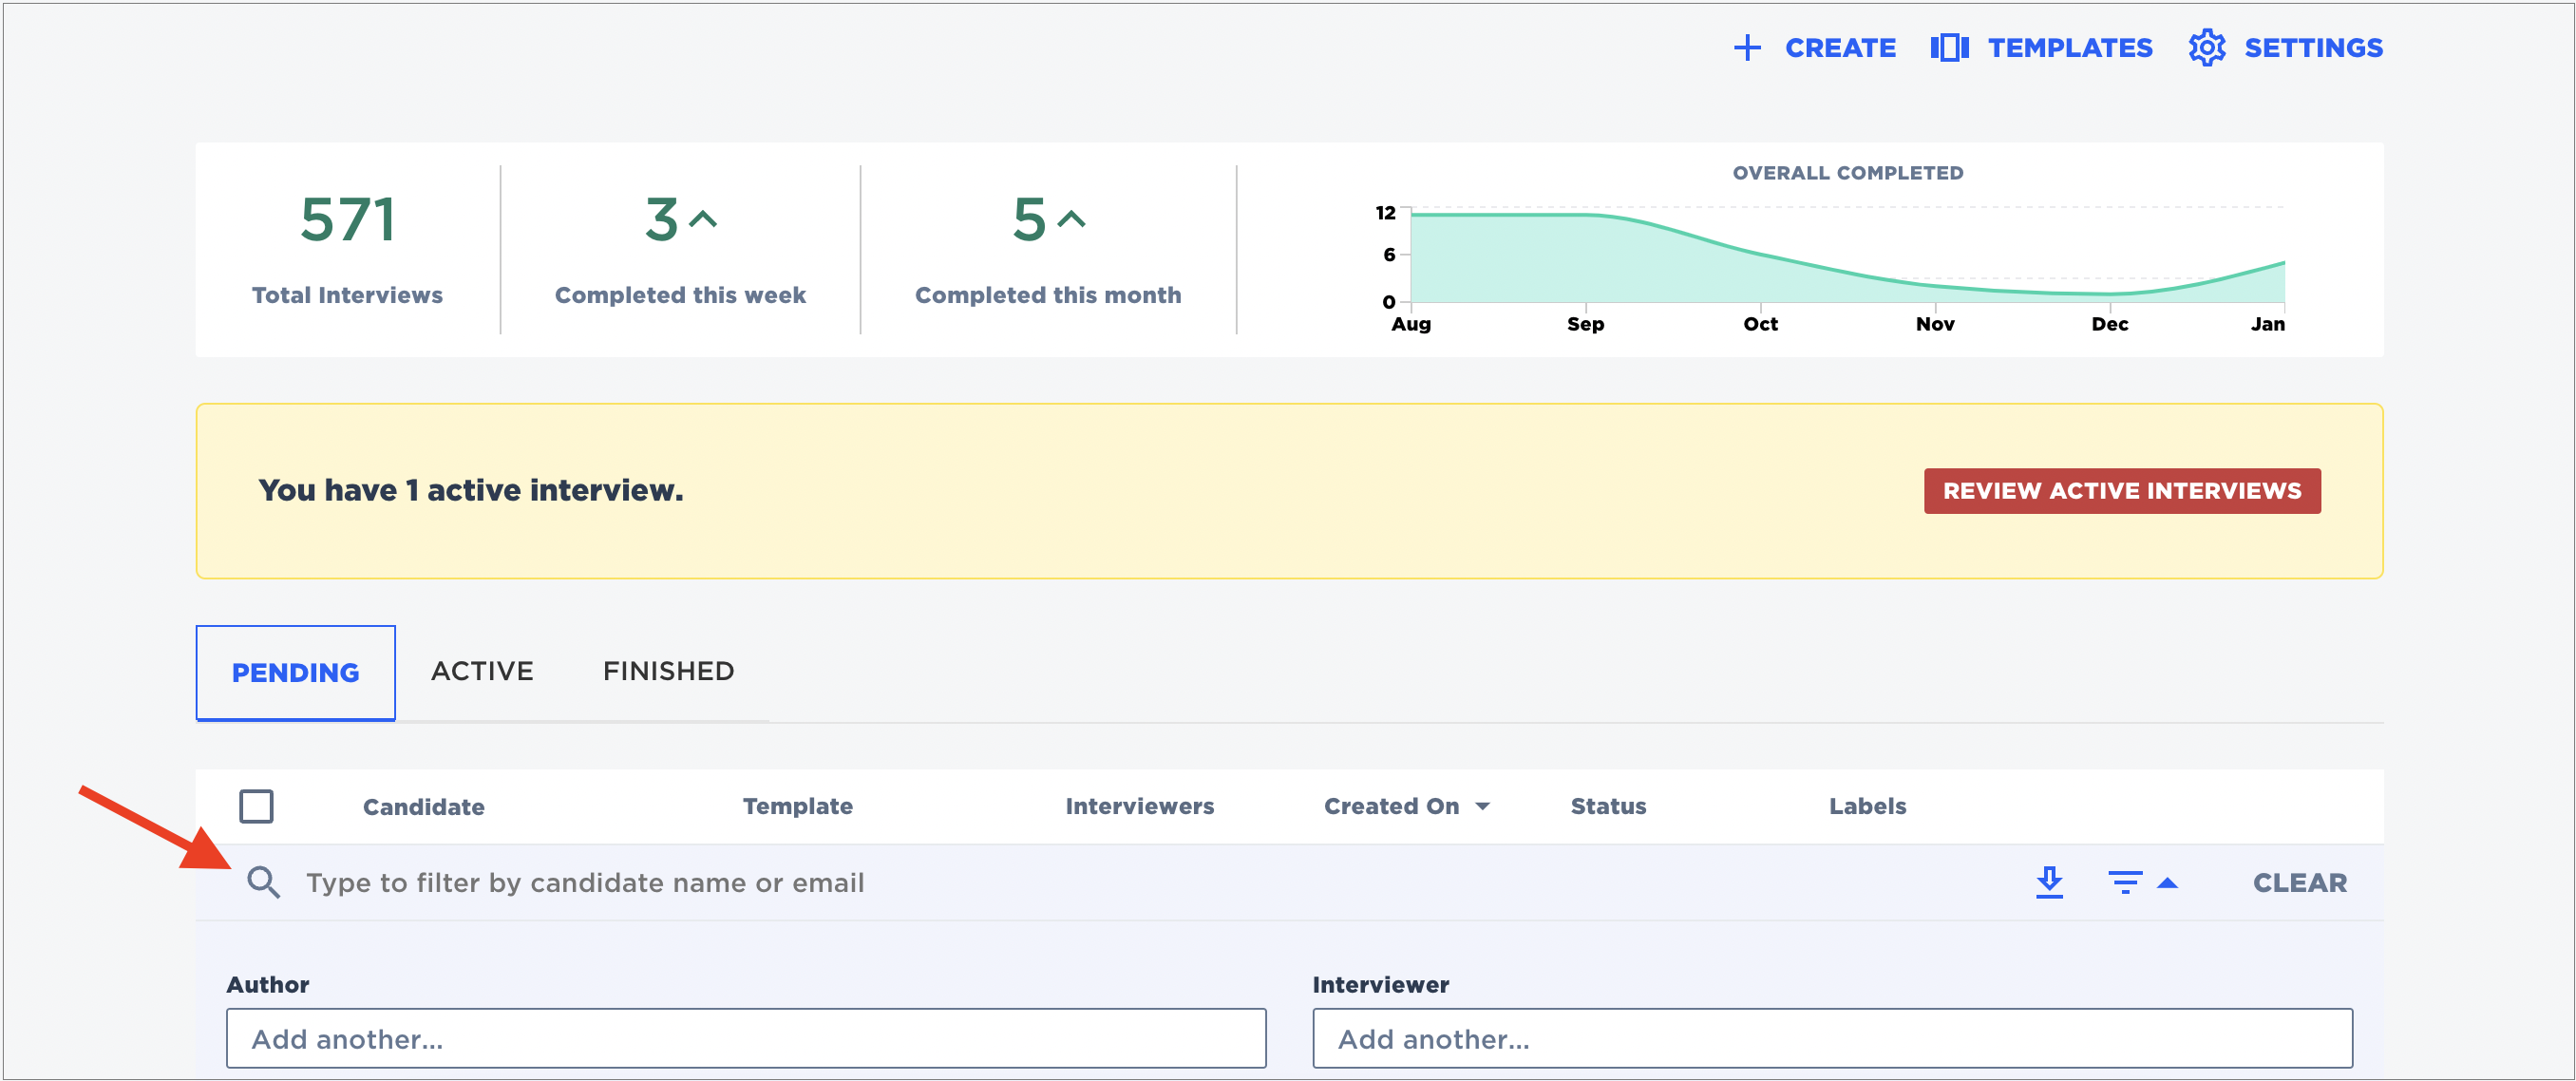
Task: Click the Author filter label
Action: click(268, 985)
